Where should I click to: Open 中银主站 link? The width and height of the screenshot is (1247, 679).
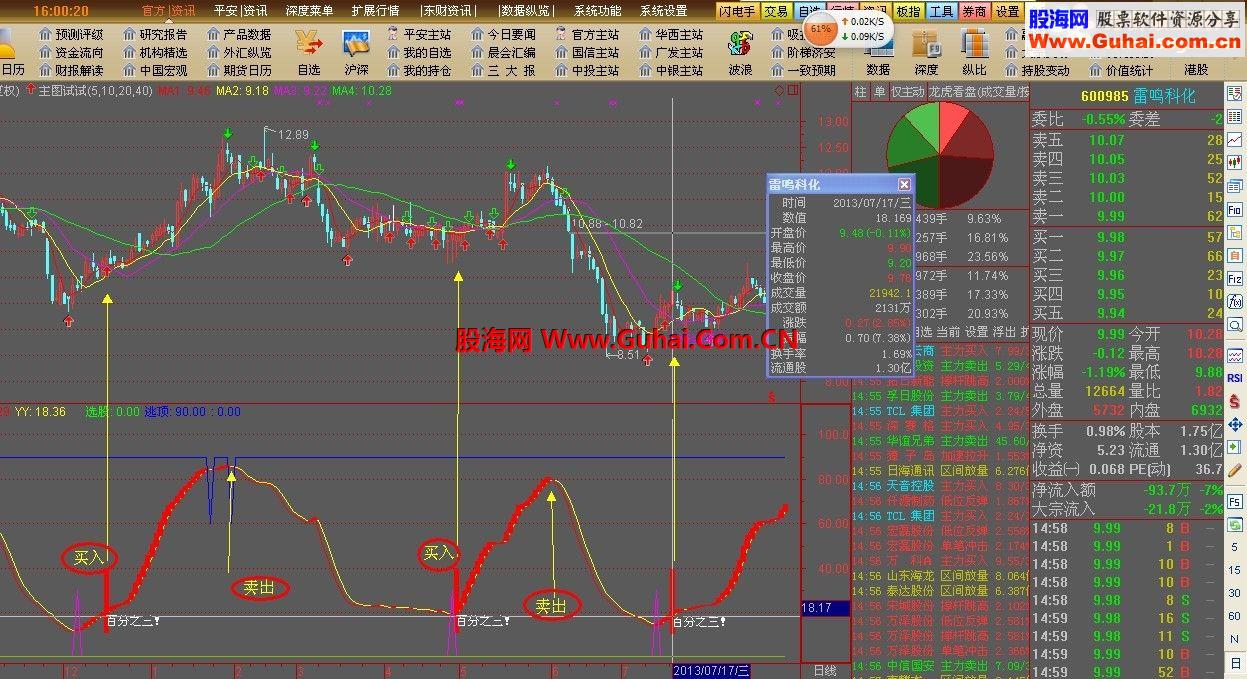[x=671, y=70]
